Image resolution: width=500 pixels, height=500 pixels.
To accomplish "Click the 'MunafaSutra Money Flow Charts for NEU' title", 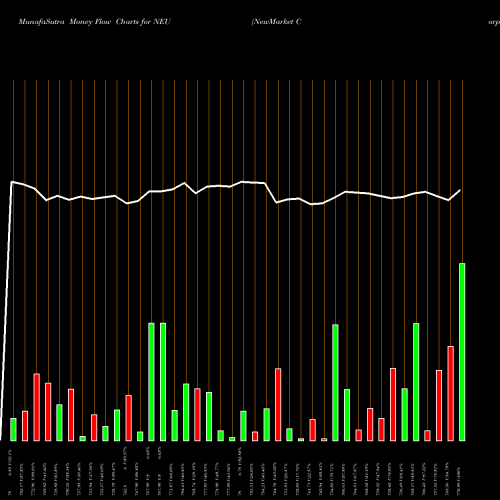I will tap(95, 22).
